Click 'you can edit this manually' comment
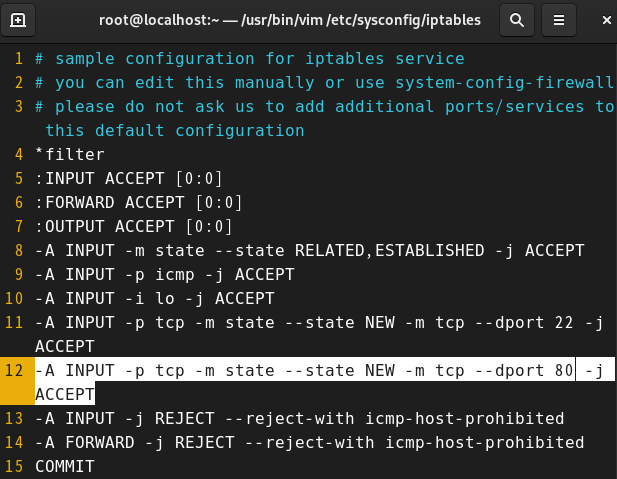 click(x=185, y=83)
